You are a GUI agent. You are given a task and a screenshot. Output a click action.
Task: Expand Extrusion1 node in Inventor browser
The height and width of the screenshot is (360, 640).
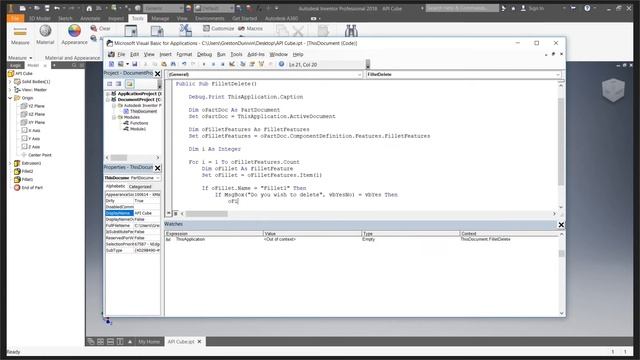click(10, 163)
